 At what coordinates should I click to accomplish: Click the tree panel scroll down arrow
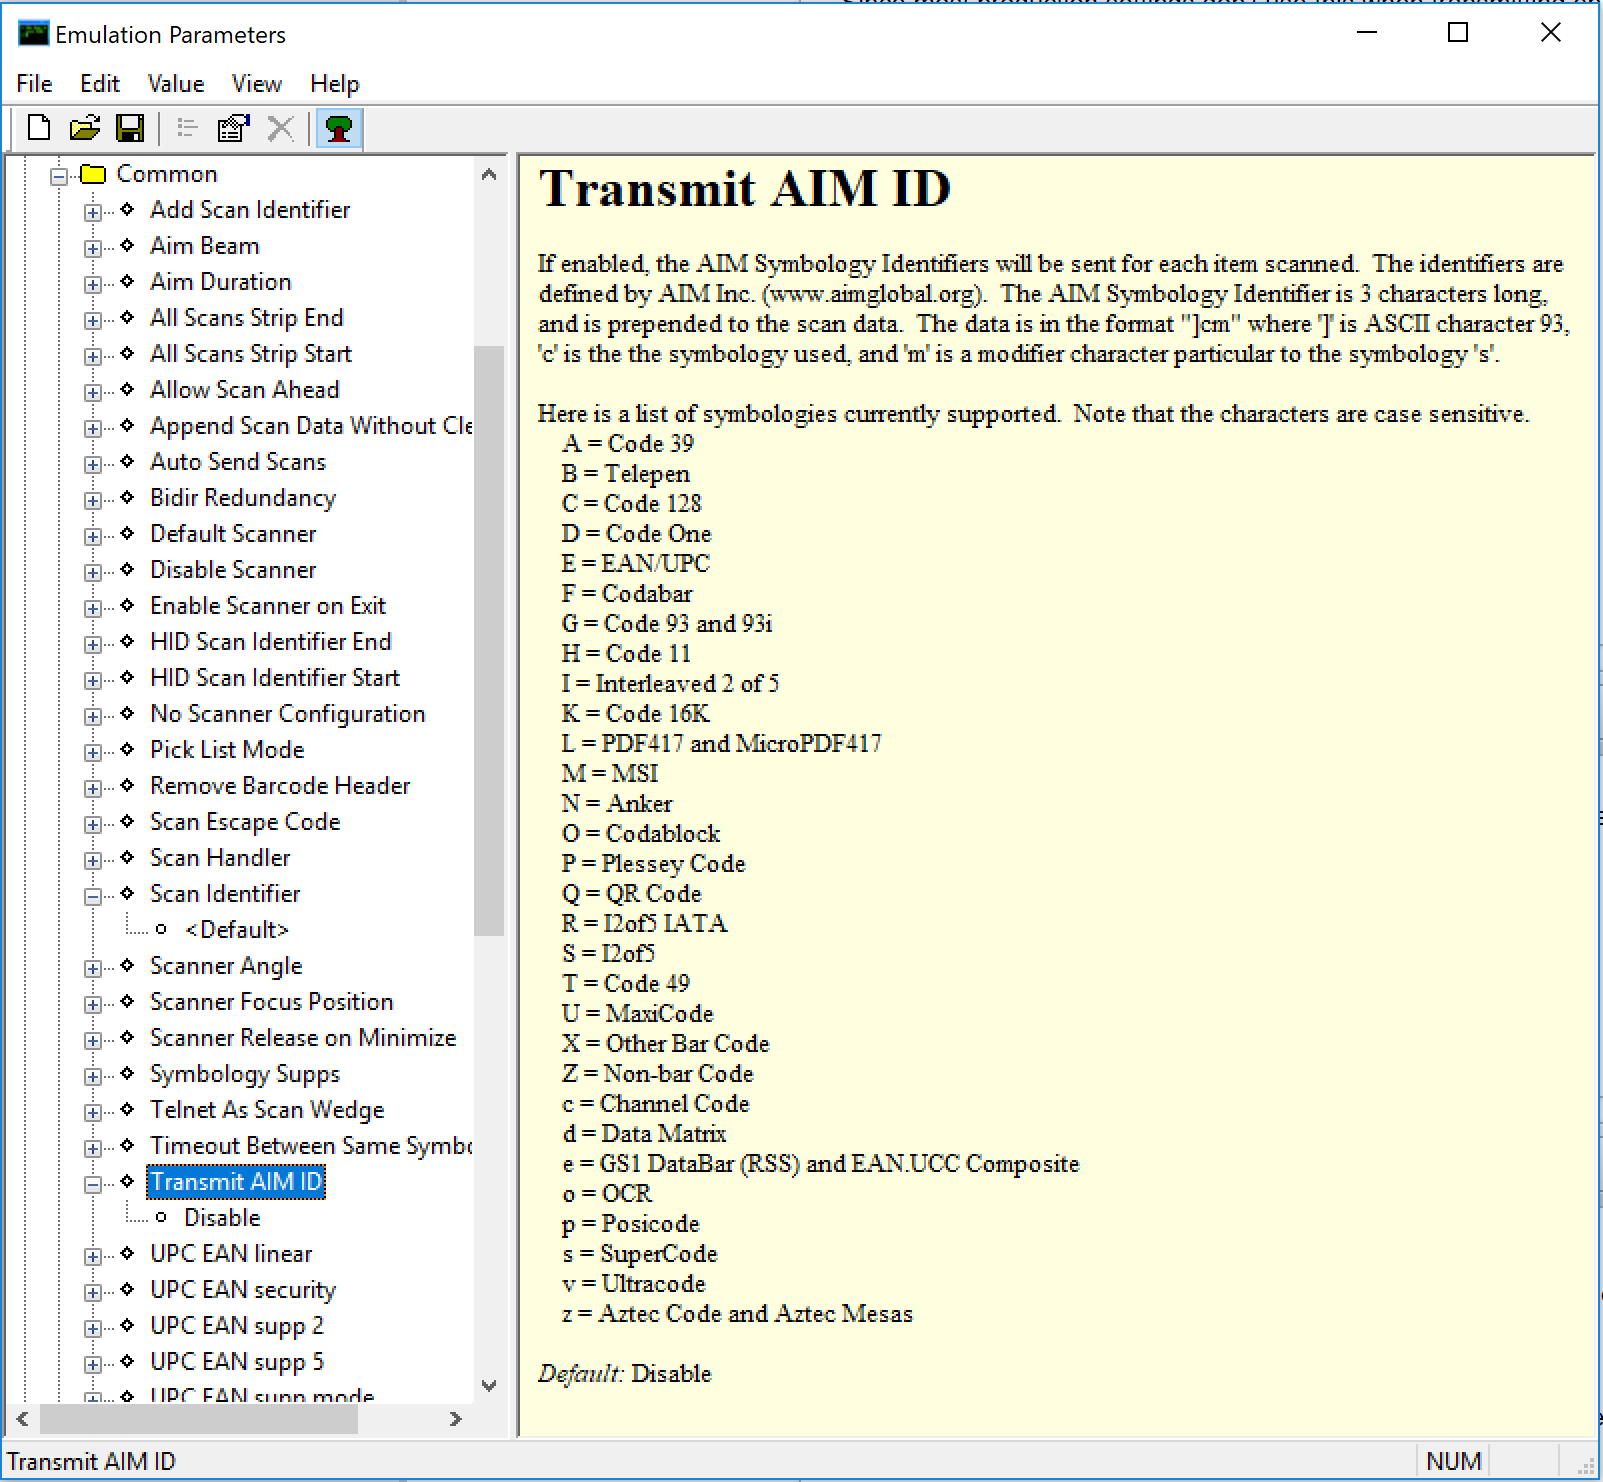click(489, 1385)
